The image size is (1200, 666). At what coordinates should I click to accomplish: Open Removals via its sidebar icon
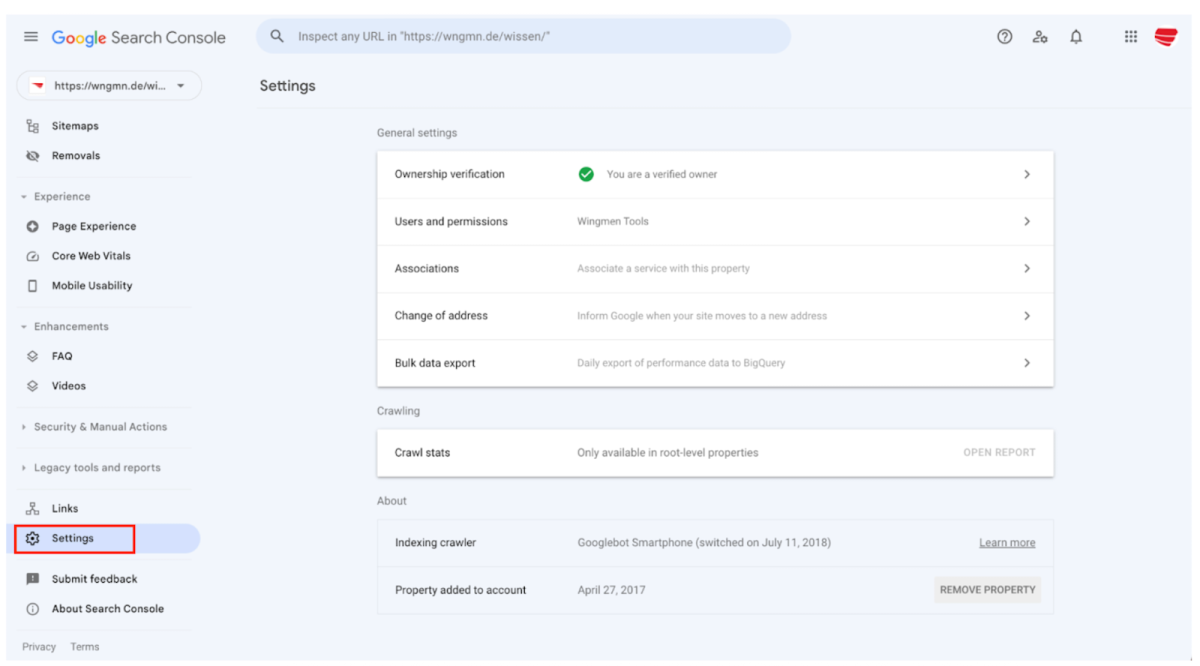click(31, 155)
